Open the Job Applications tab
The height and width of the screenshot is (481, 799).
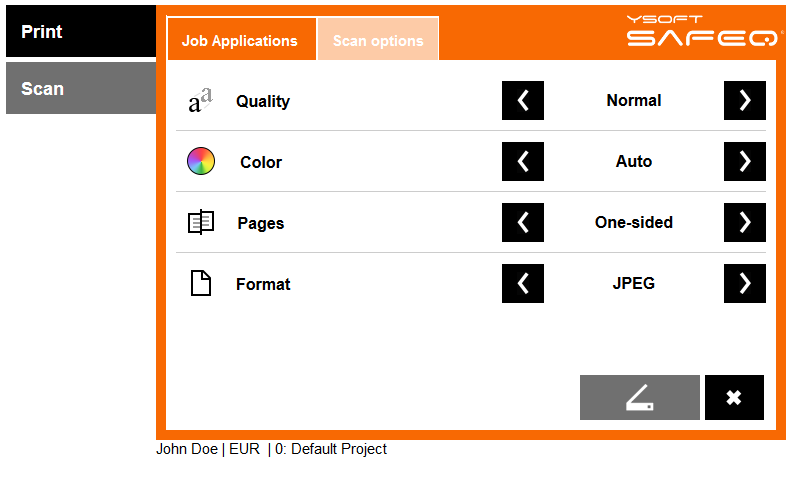click(x=240, y=40)
